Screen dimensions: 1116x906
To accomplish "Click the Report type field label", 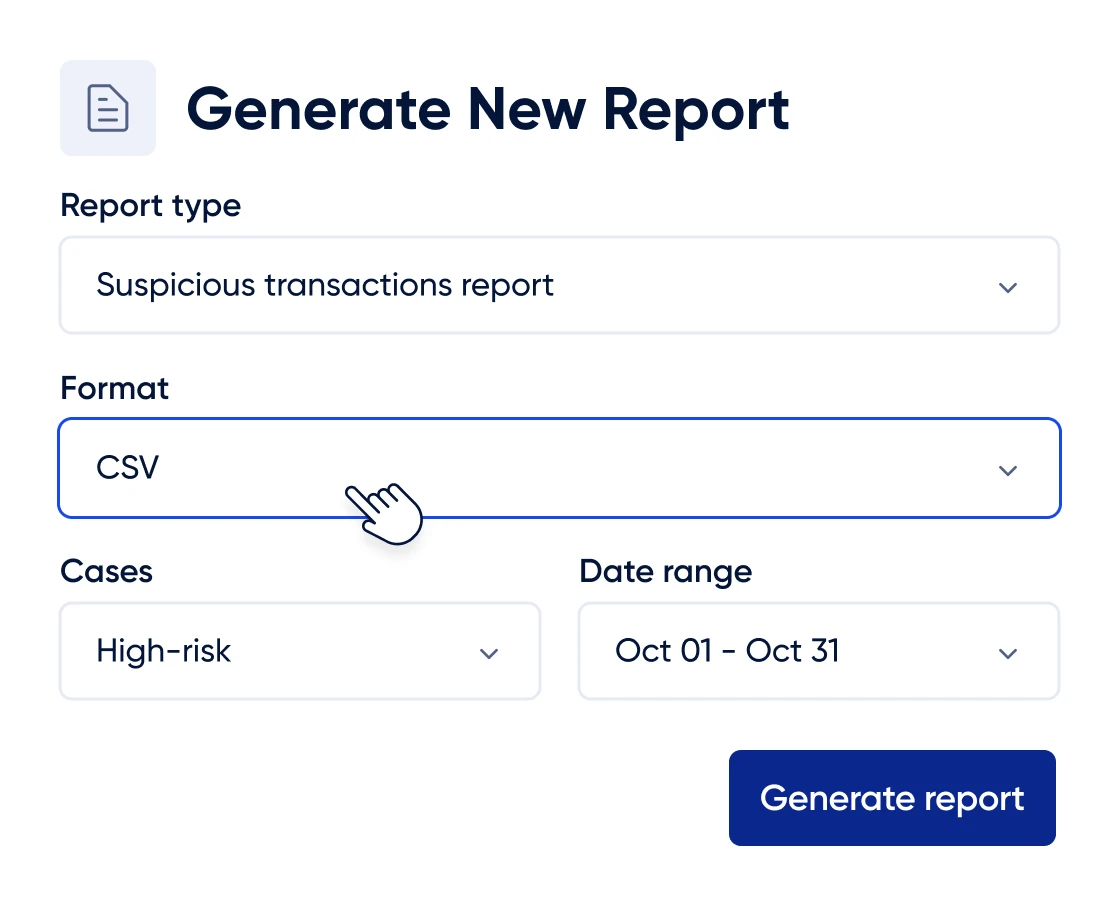I will pos(150,206).
